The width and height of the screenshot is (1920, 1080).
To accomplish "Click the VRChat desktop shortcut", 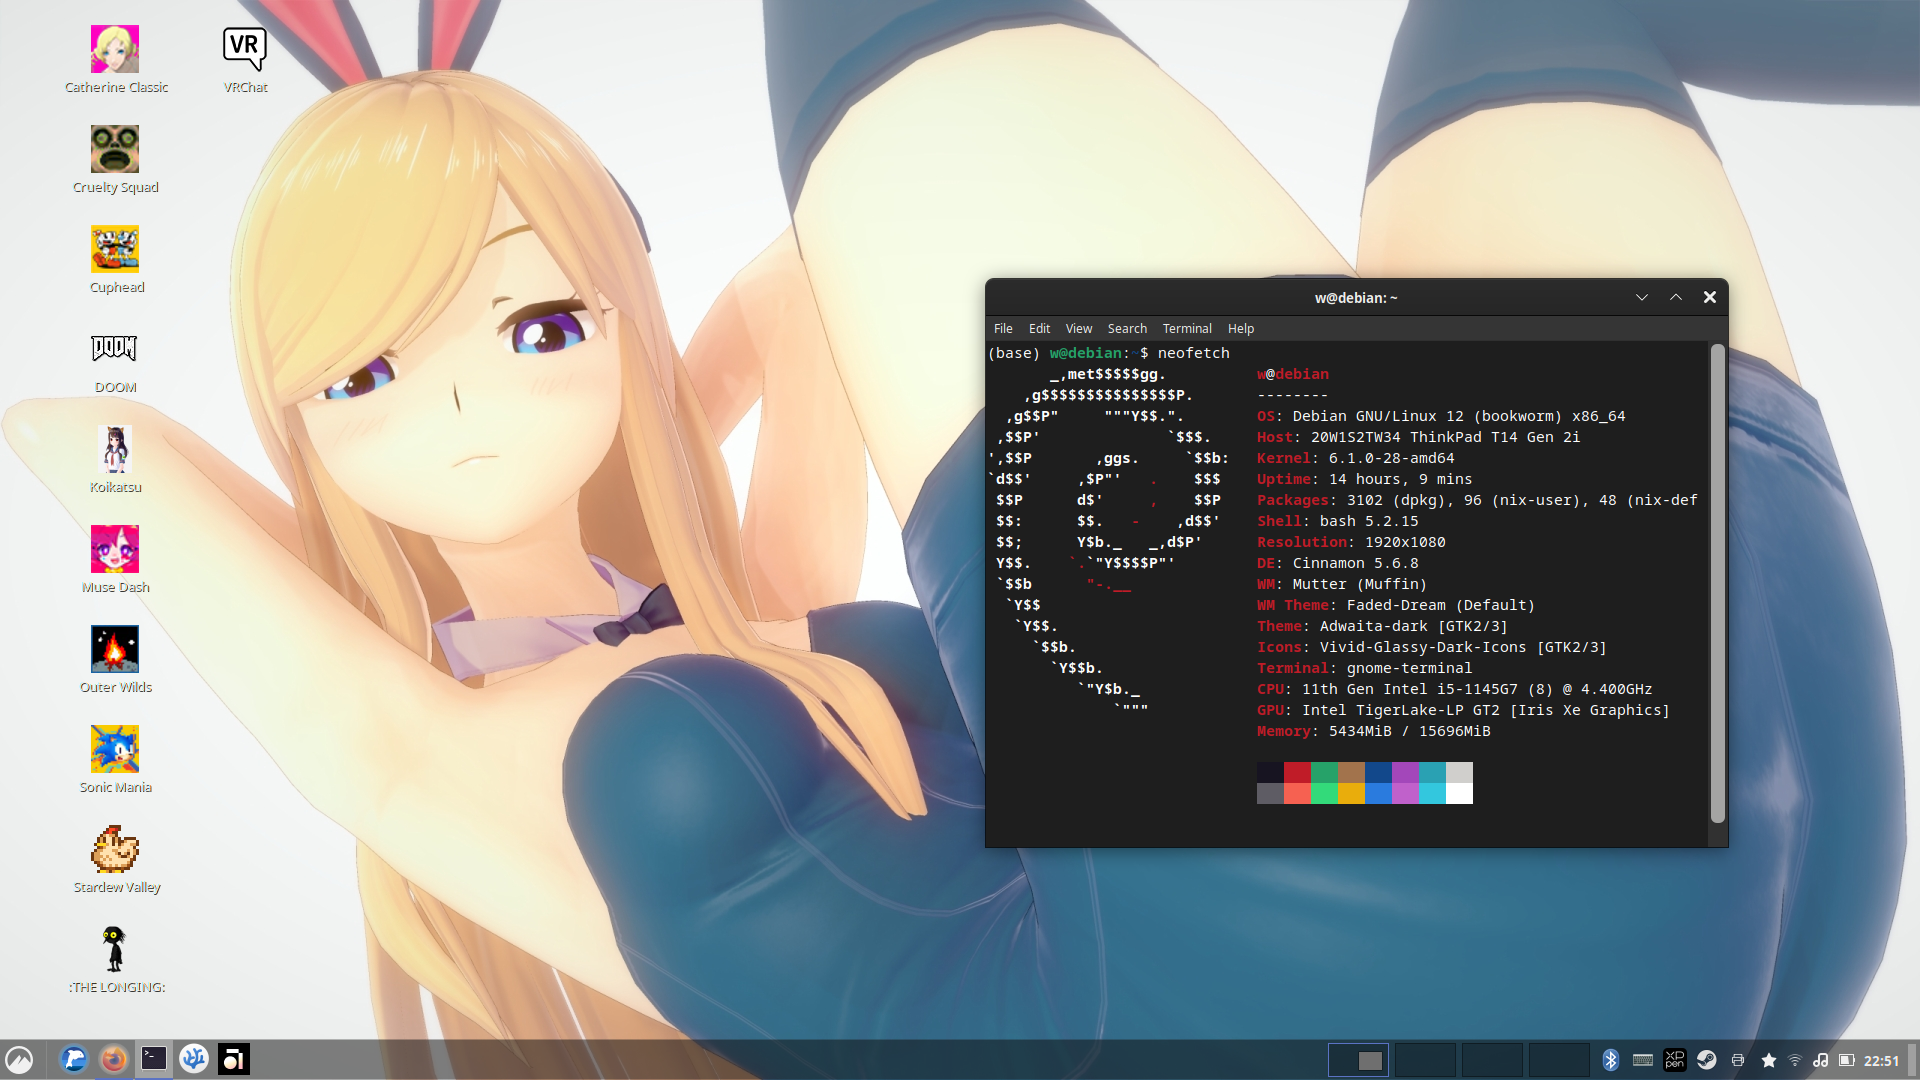I will pyautogui.click(x=245, y=50).
